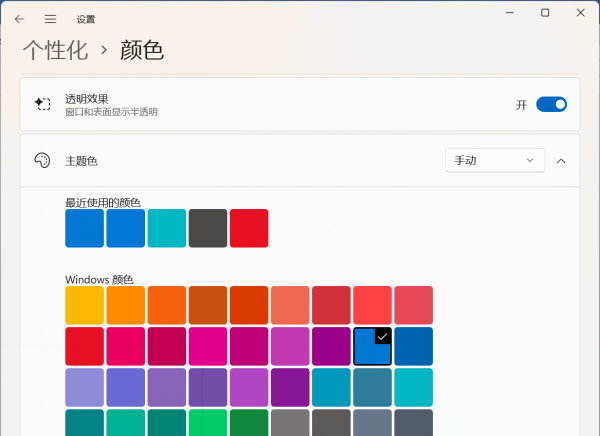Viewport: 600px width, 436px height.
Task: Turn off the 透明效果 toggle switch
Action: click(551, 105)
